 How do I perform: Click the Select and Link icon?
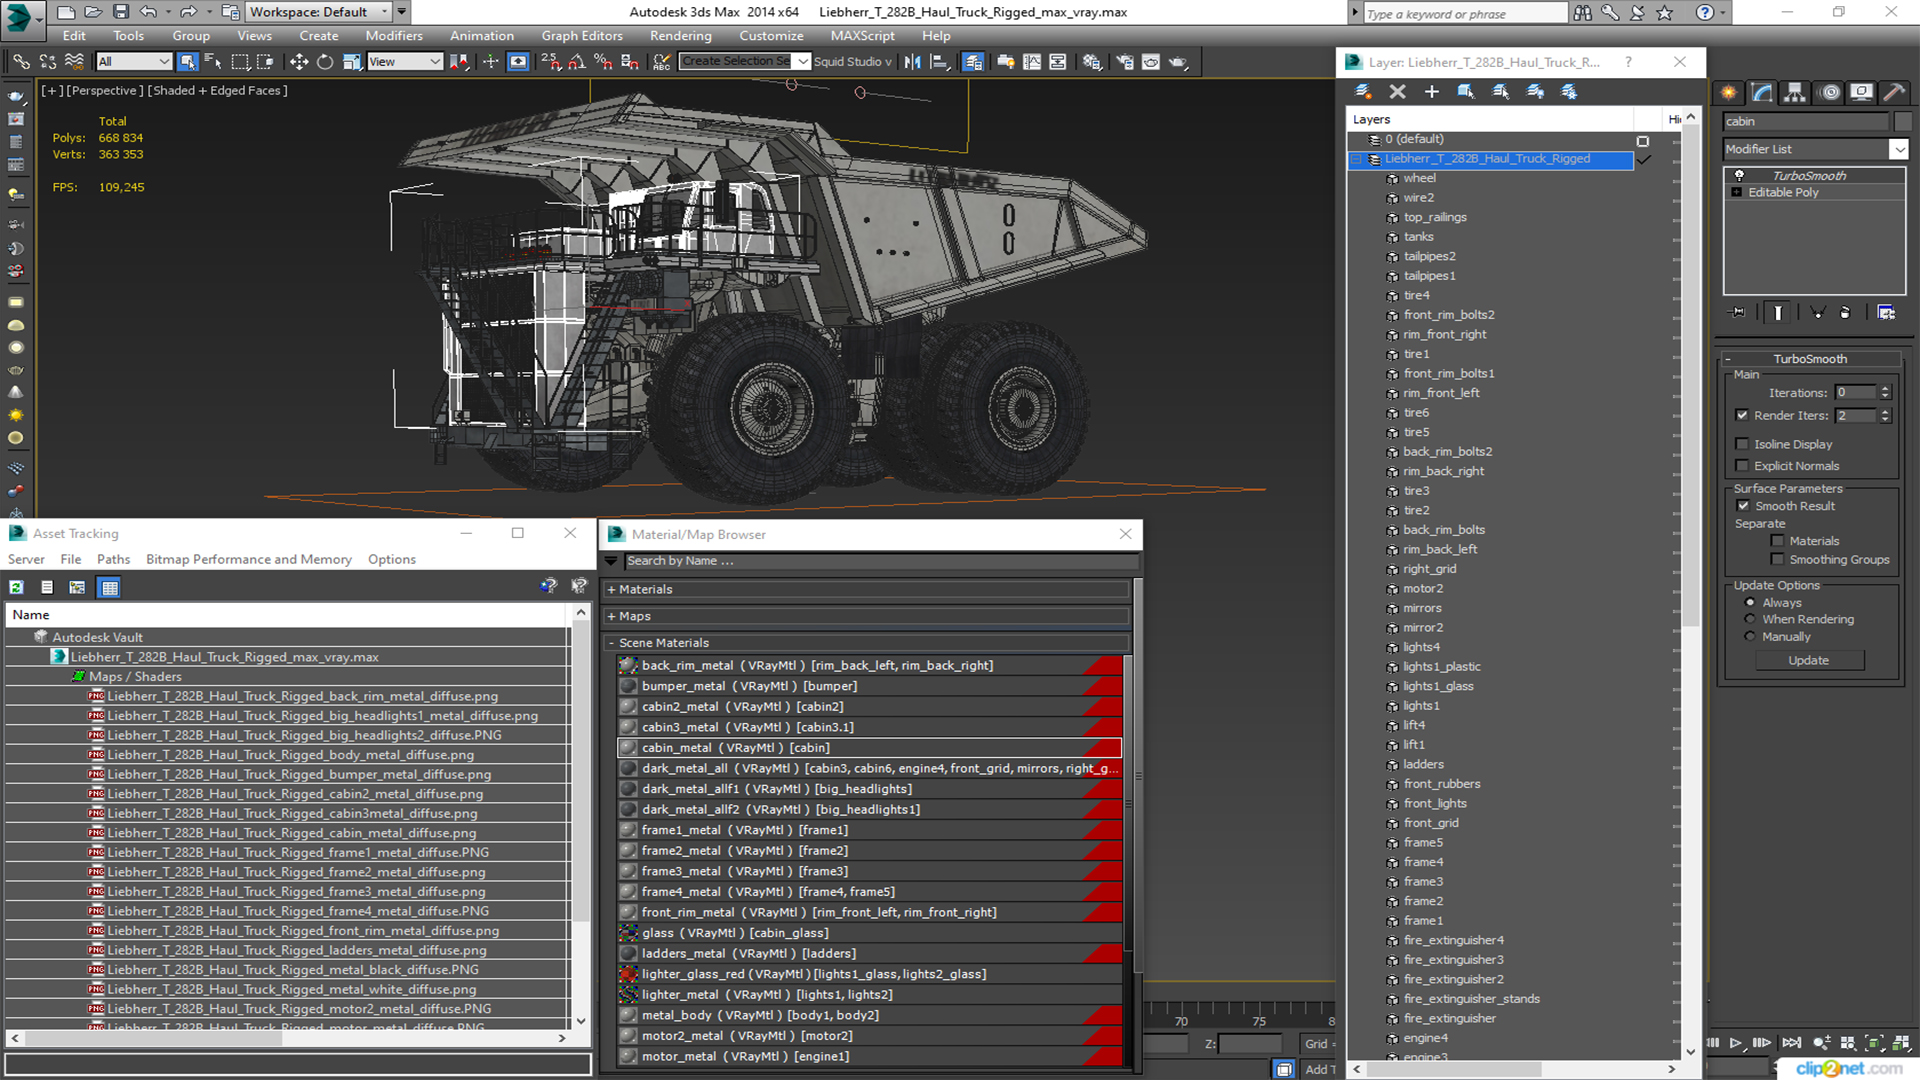click(21, 62)
